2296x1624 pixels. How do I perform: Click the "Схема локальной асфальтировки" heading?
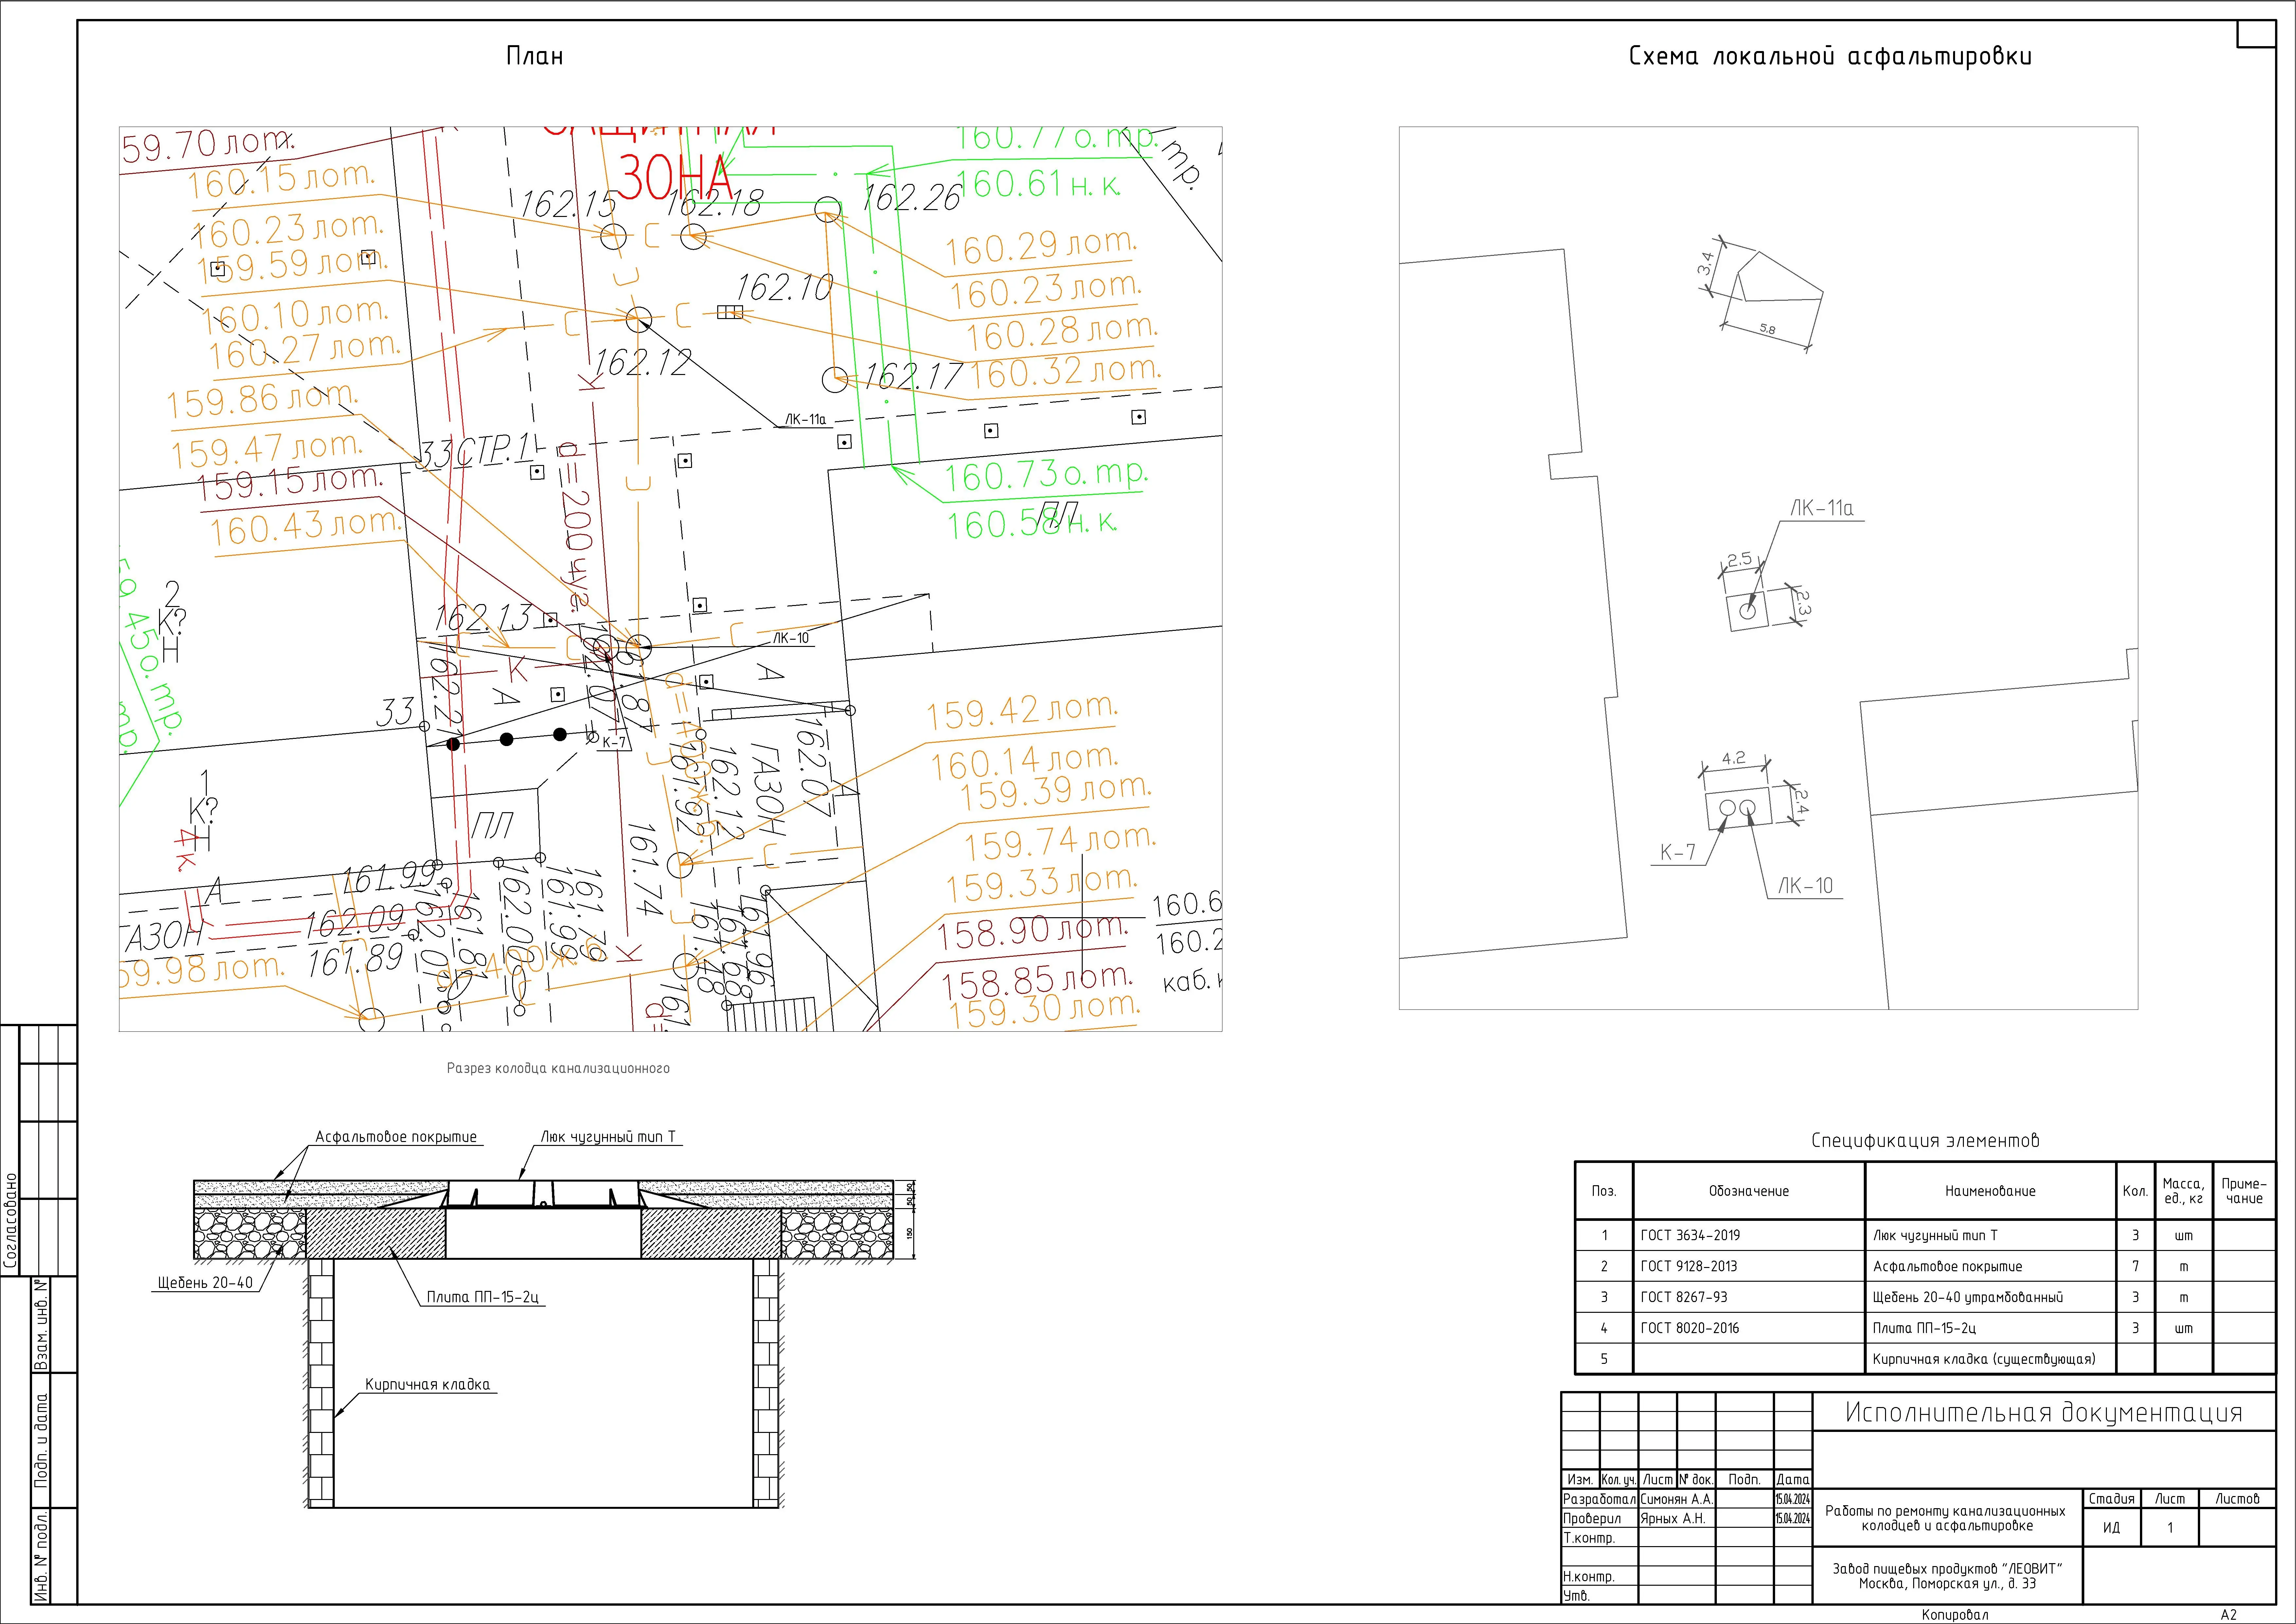[x=1830, y=57]
